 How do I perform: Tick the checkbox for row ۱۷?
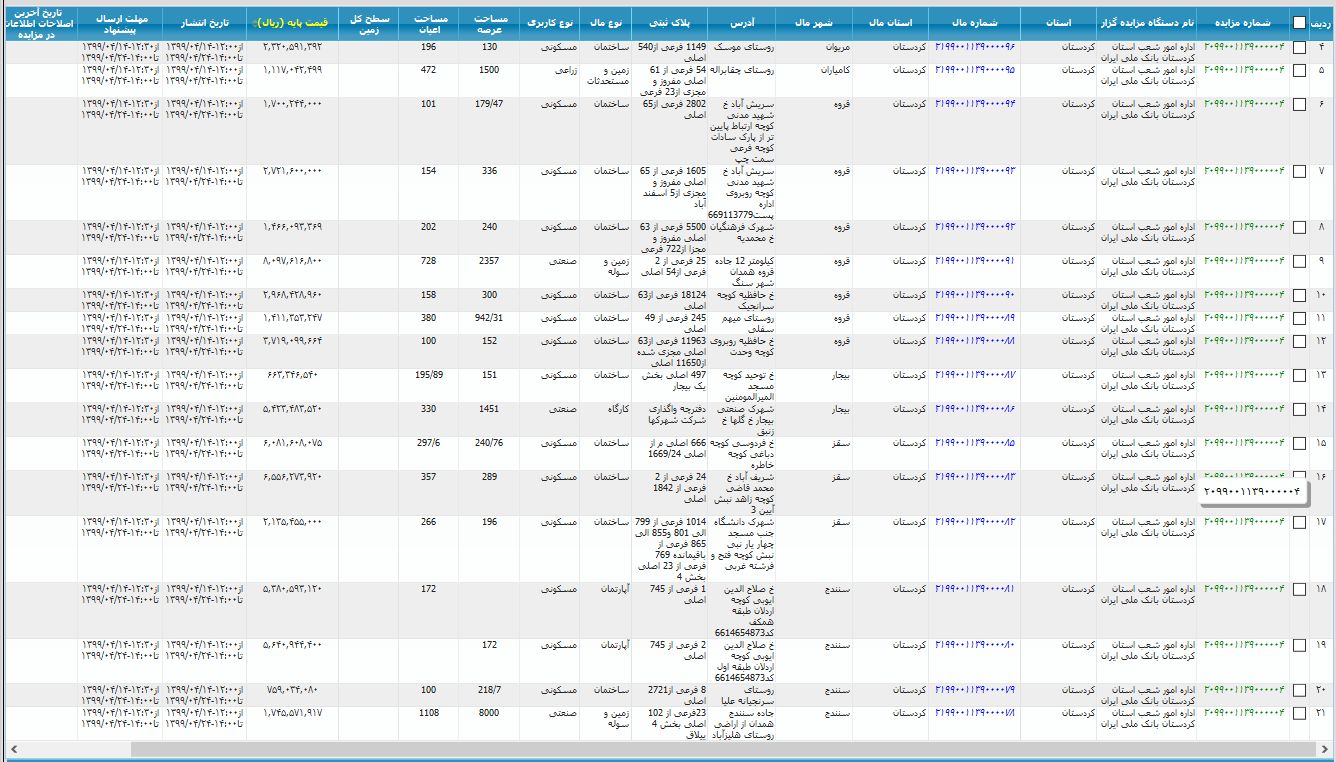[1299, 522]
